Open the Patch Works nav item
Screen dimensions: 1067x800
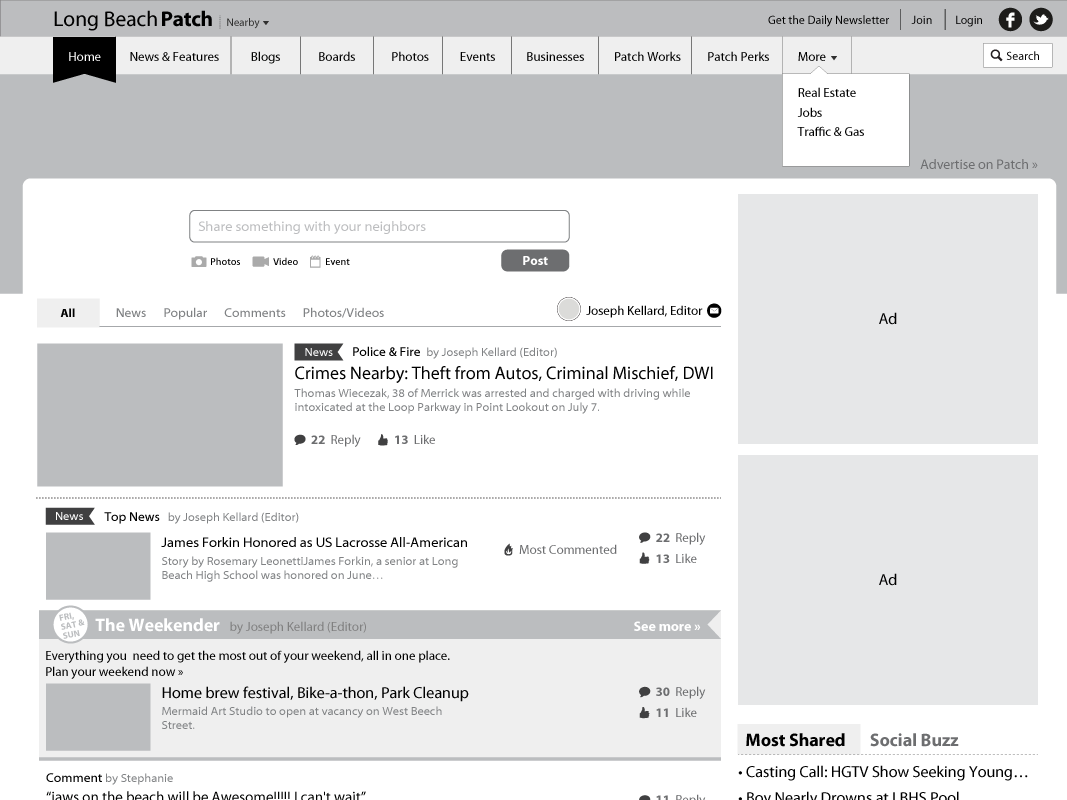click(x=647, y=56)
